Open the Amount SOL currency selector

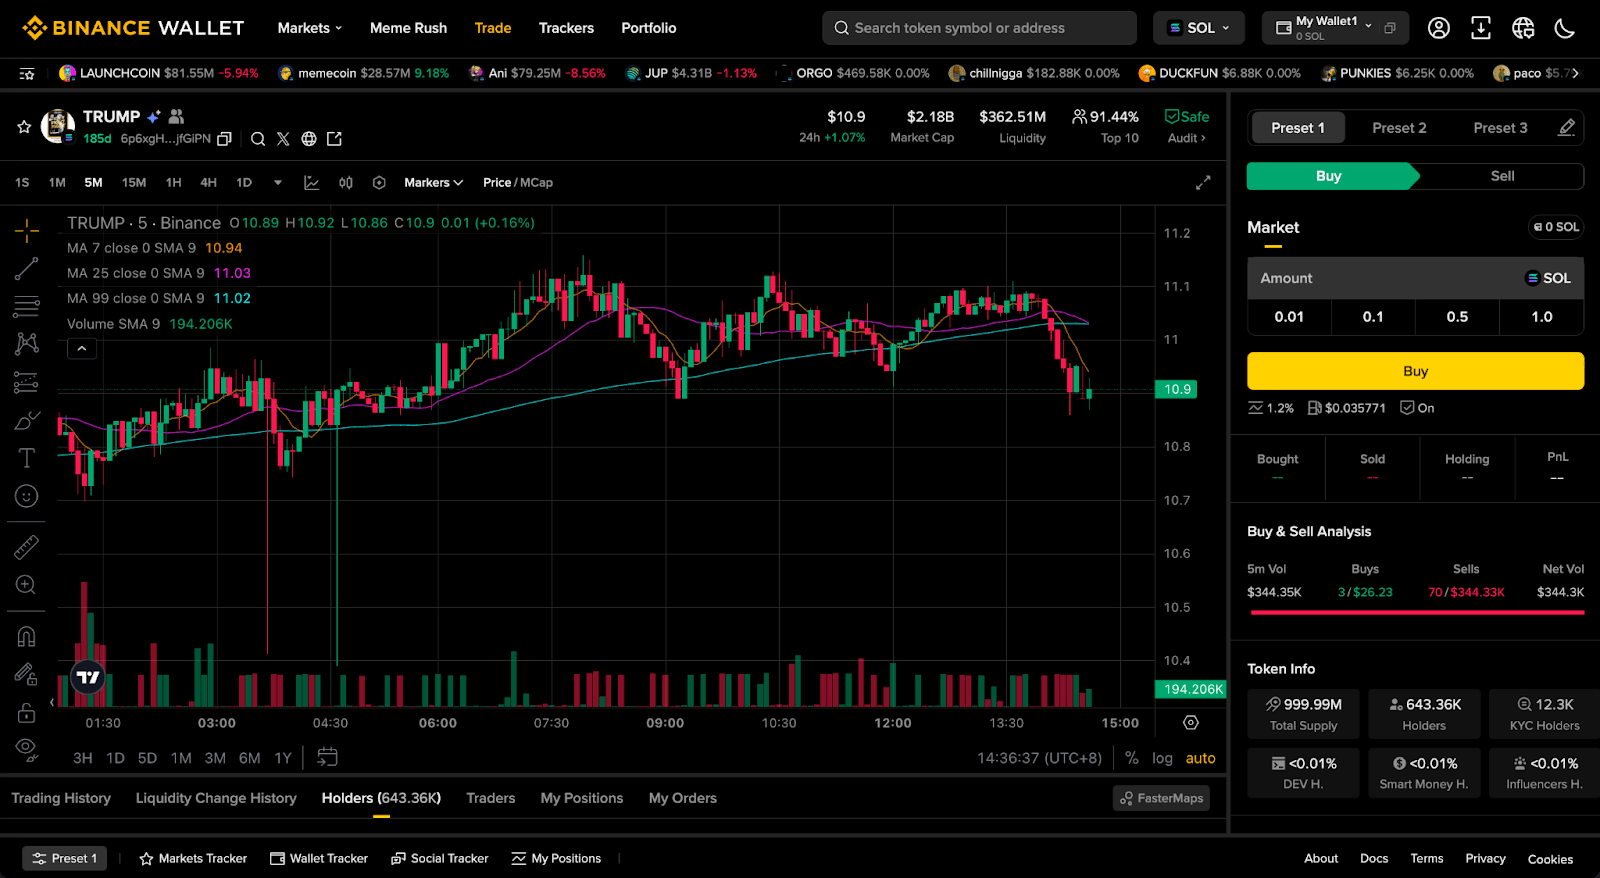1548,278
